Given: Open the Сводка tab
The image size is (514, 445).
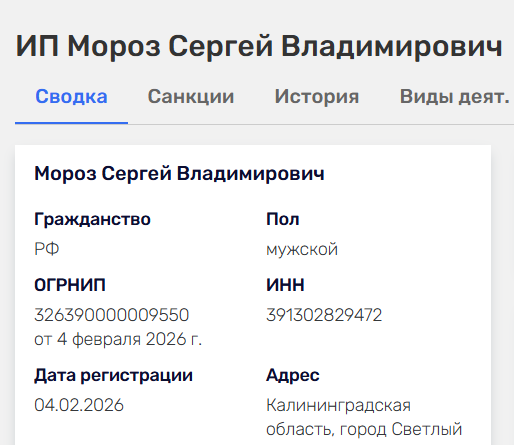Looking at the screenshot, I should [x=71, y=97].
